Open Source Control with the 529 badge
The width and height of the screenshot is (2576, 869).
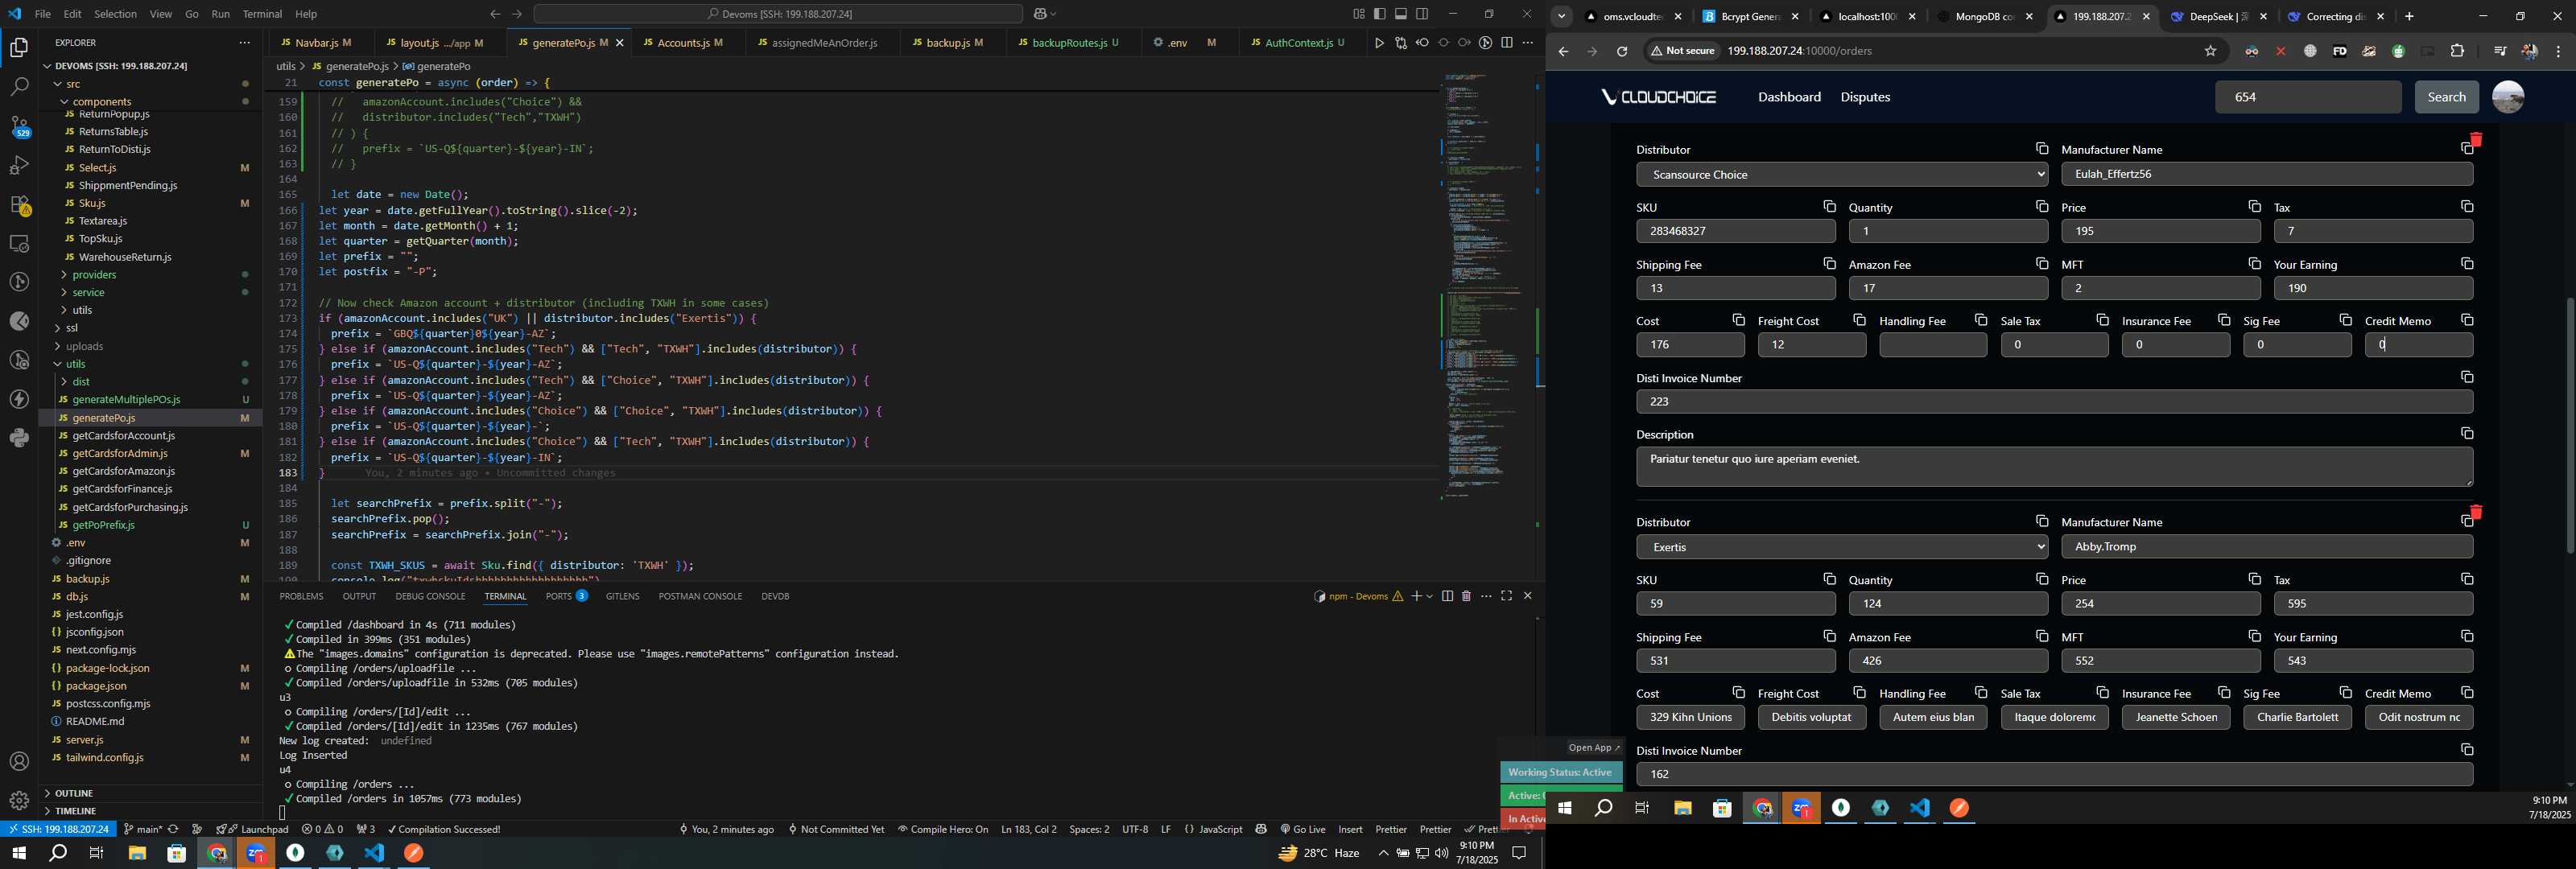tap(19, 126)
